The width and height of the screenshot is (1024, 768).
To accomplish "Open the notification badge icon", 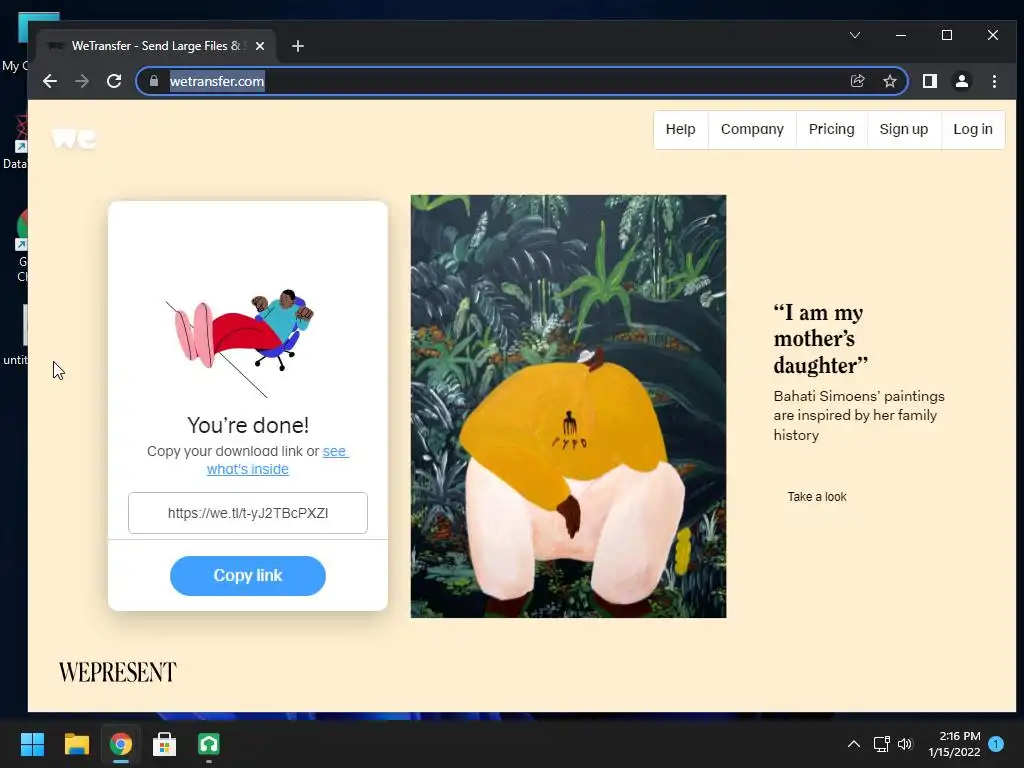I will (x=996, y=743).
